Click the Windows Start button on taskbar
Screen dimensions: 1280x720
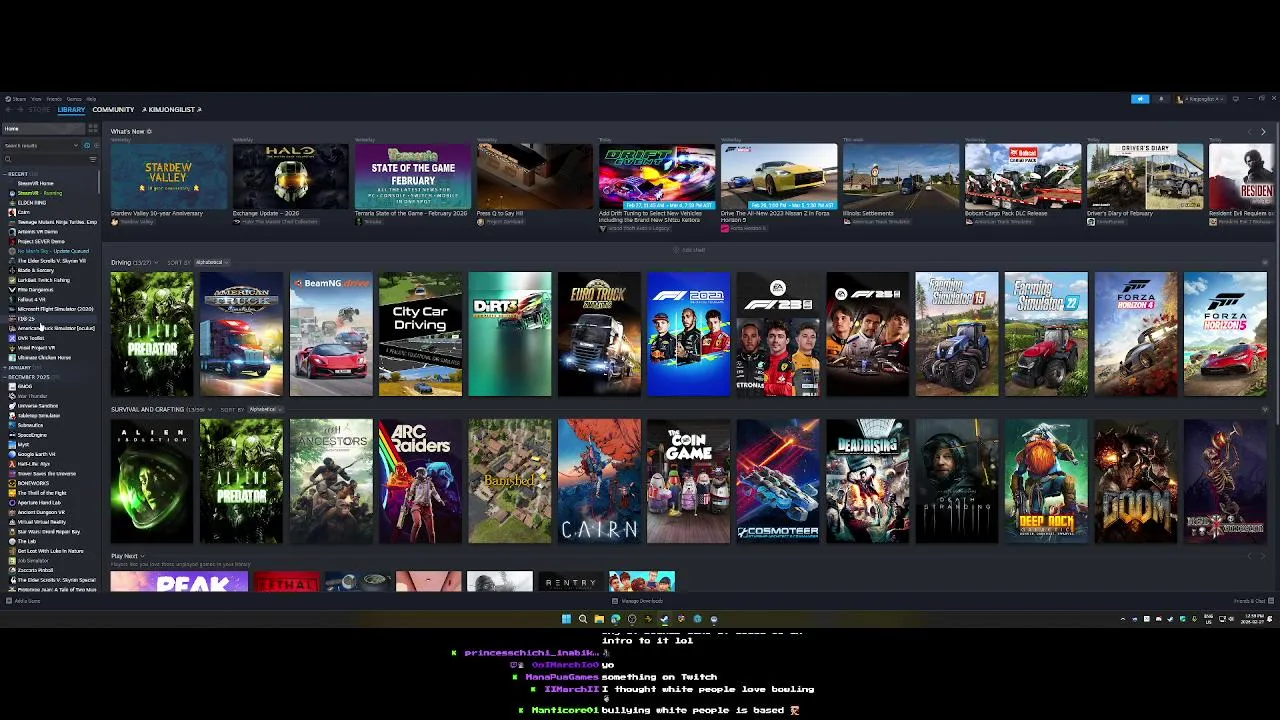(566, 619)
